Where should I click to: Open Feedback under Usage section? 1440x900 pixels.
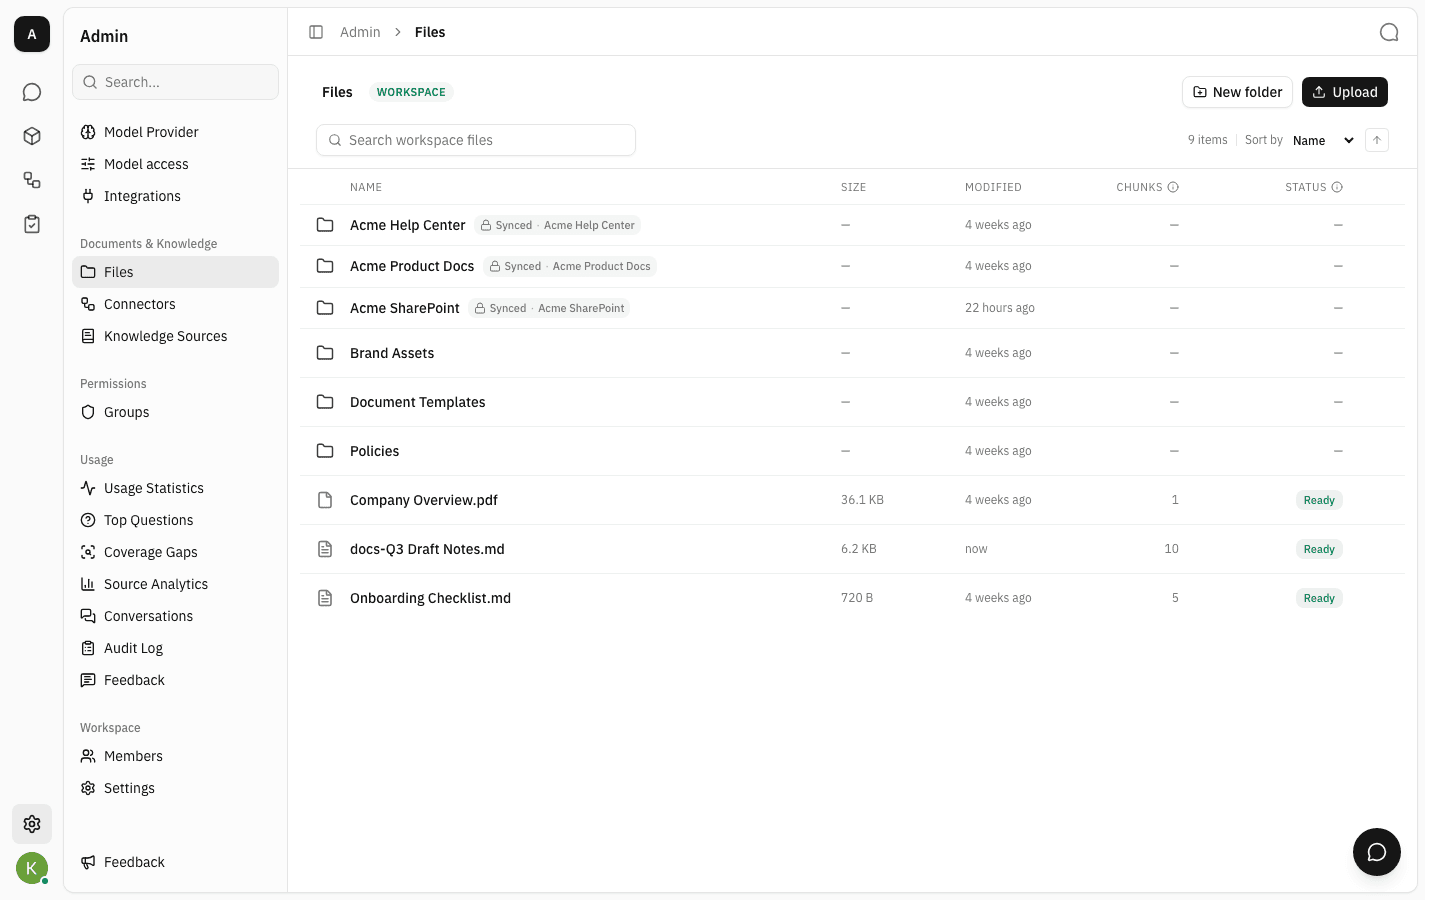pyautogui.click(x=175, y=680)
